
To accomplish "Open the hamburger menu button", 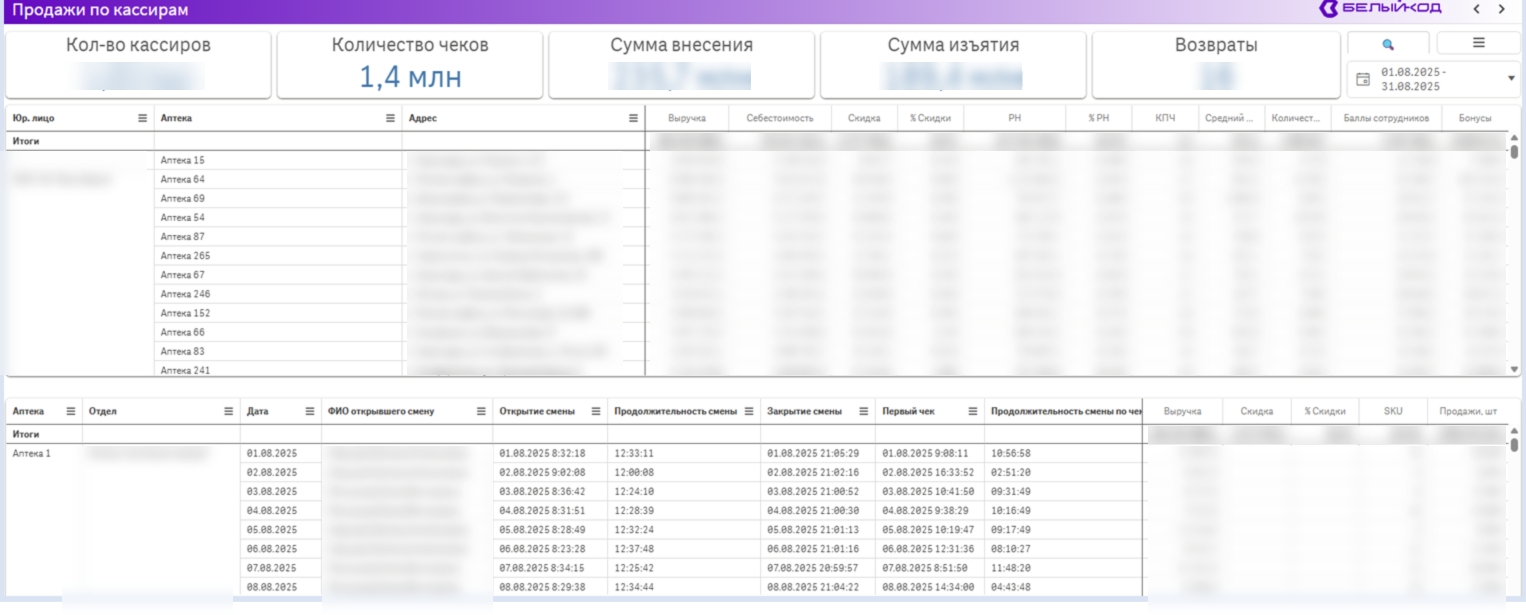I will [1478, 43].
